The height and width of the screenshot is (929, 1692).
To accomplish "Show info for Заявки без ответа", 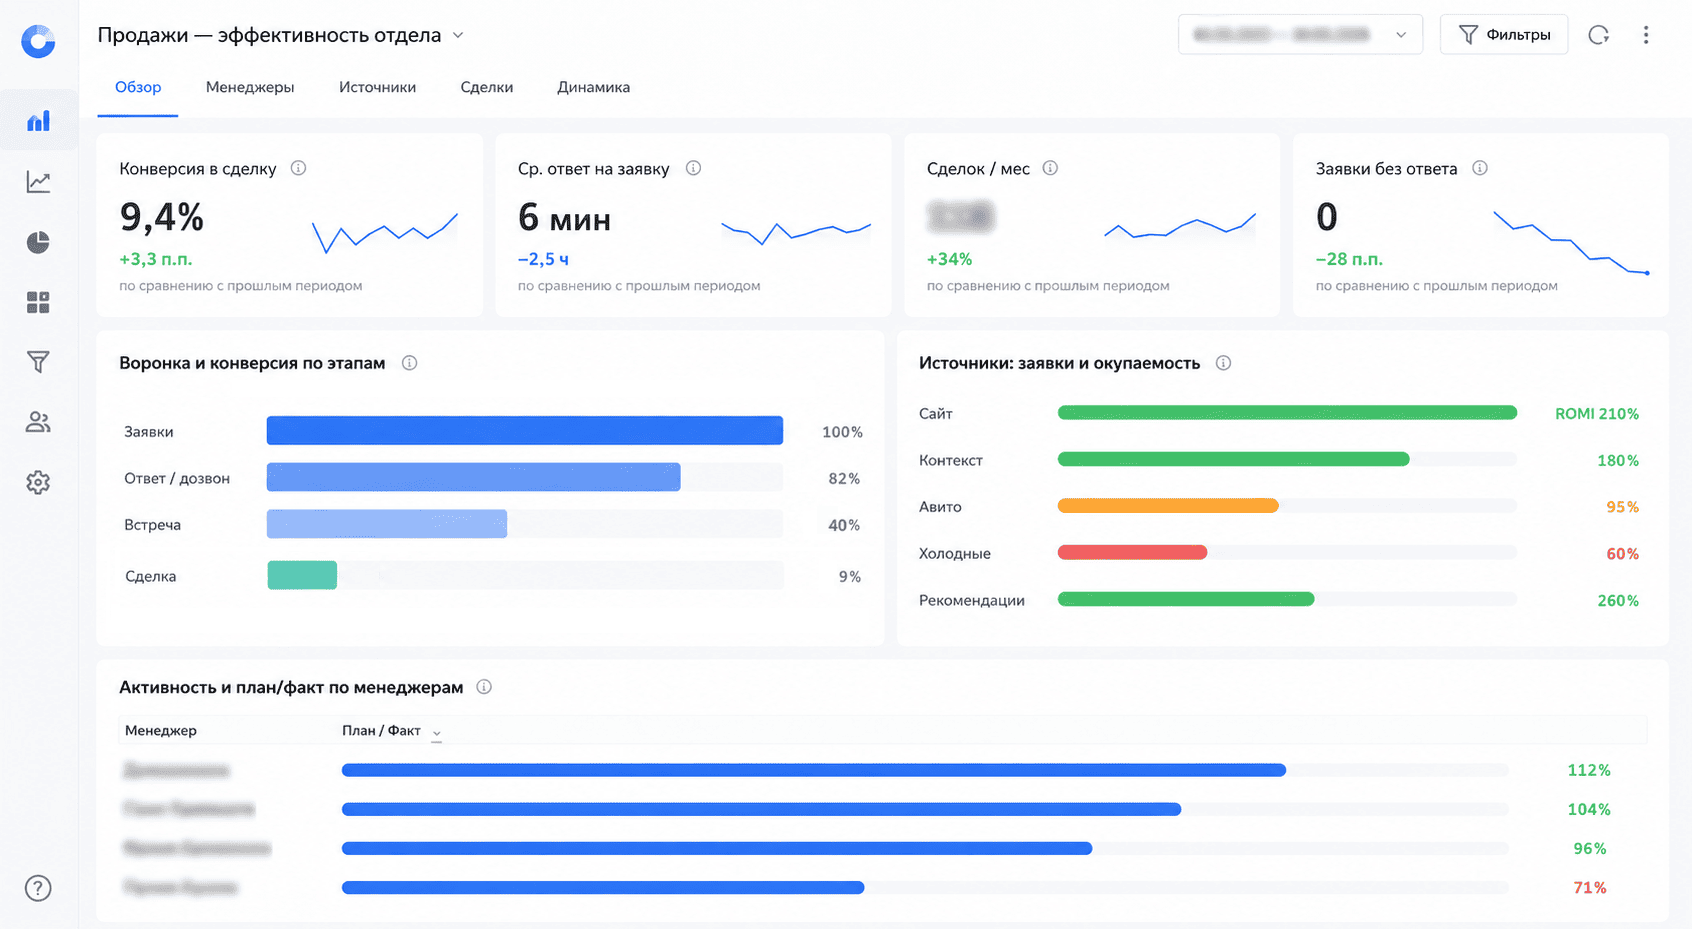I will [x=1480, y=168].
